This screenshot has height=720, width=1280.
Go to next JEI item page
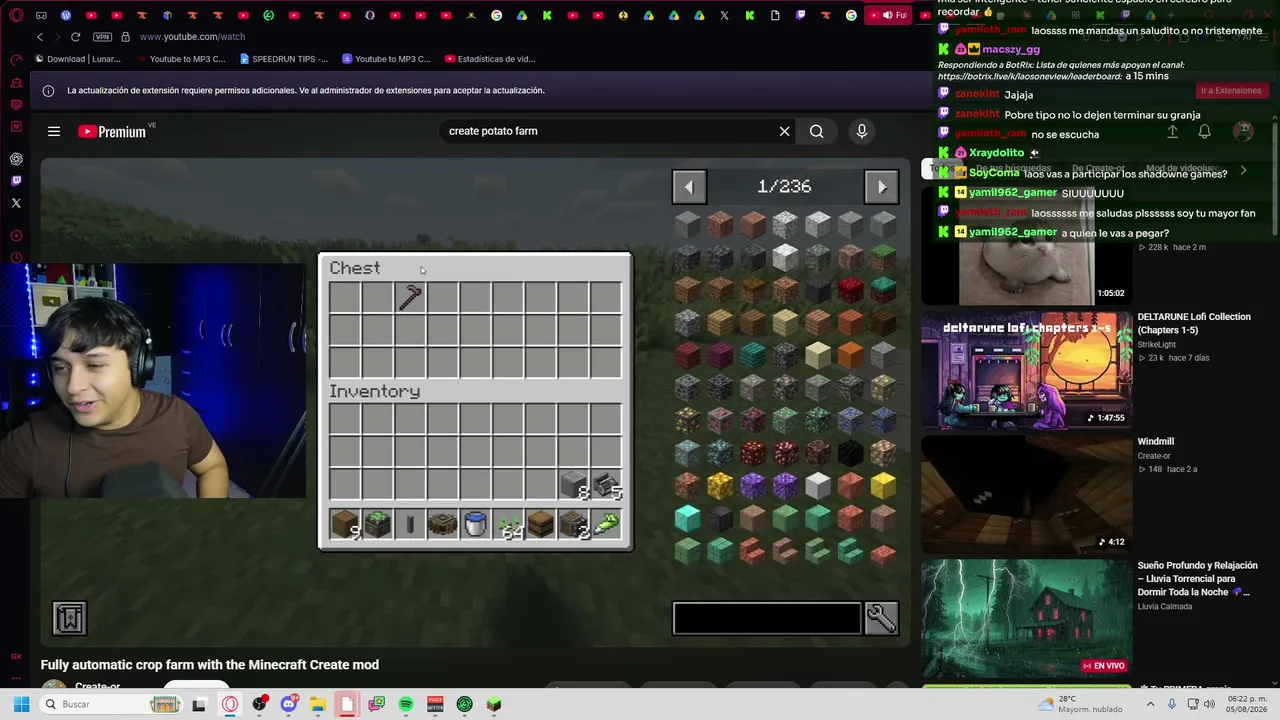pos(881,187)
